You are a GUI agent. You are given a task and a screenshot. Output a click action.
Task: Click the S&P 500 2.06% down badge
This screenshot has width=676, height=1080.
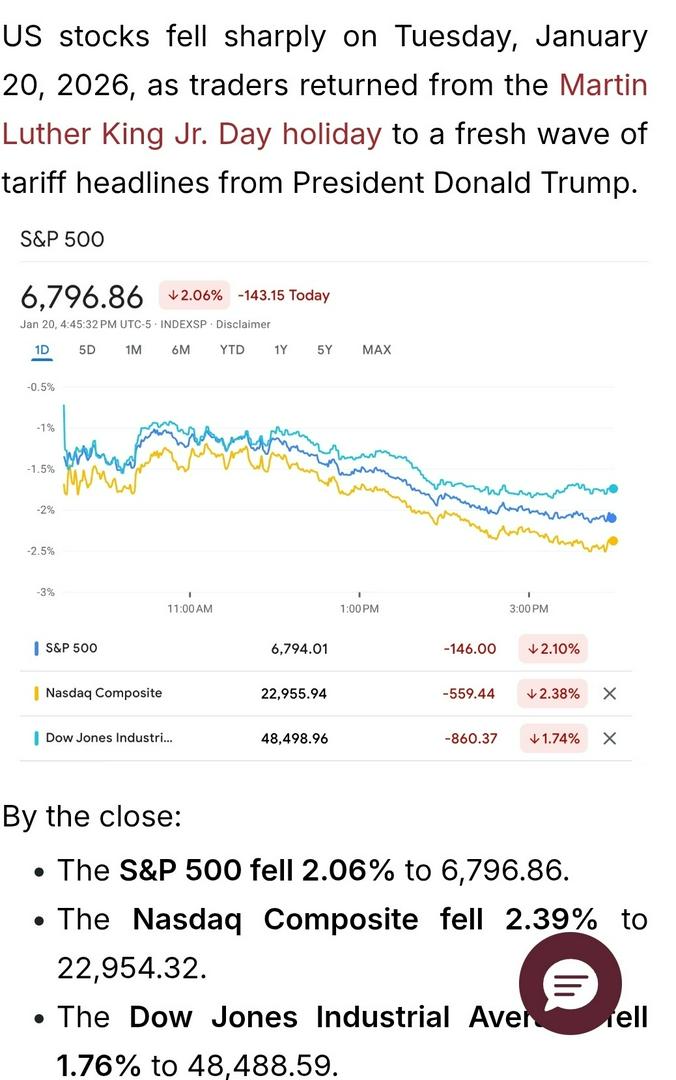tap(194, 296)
